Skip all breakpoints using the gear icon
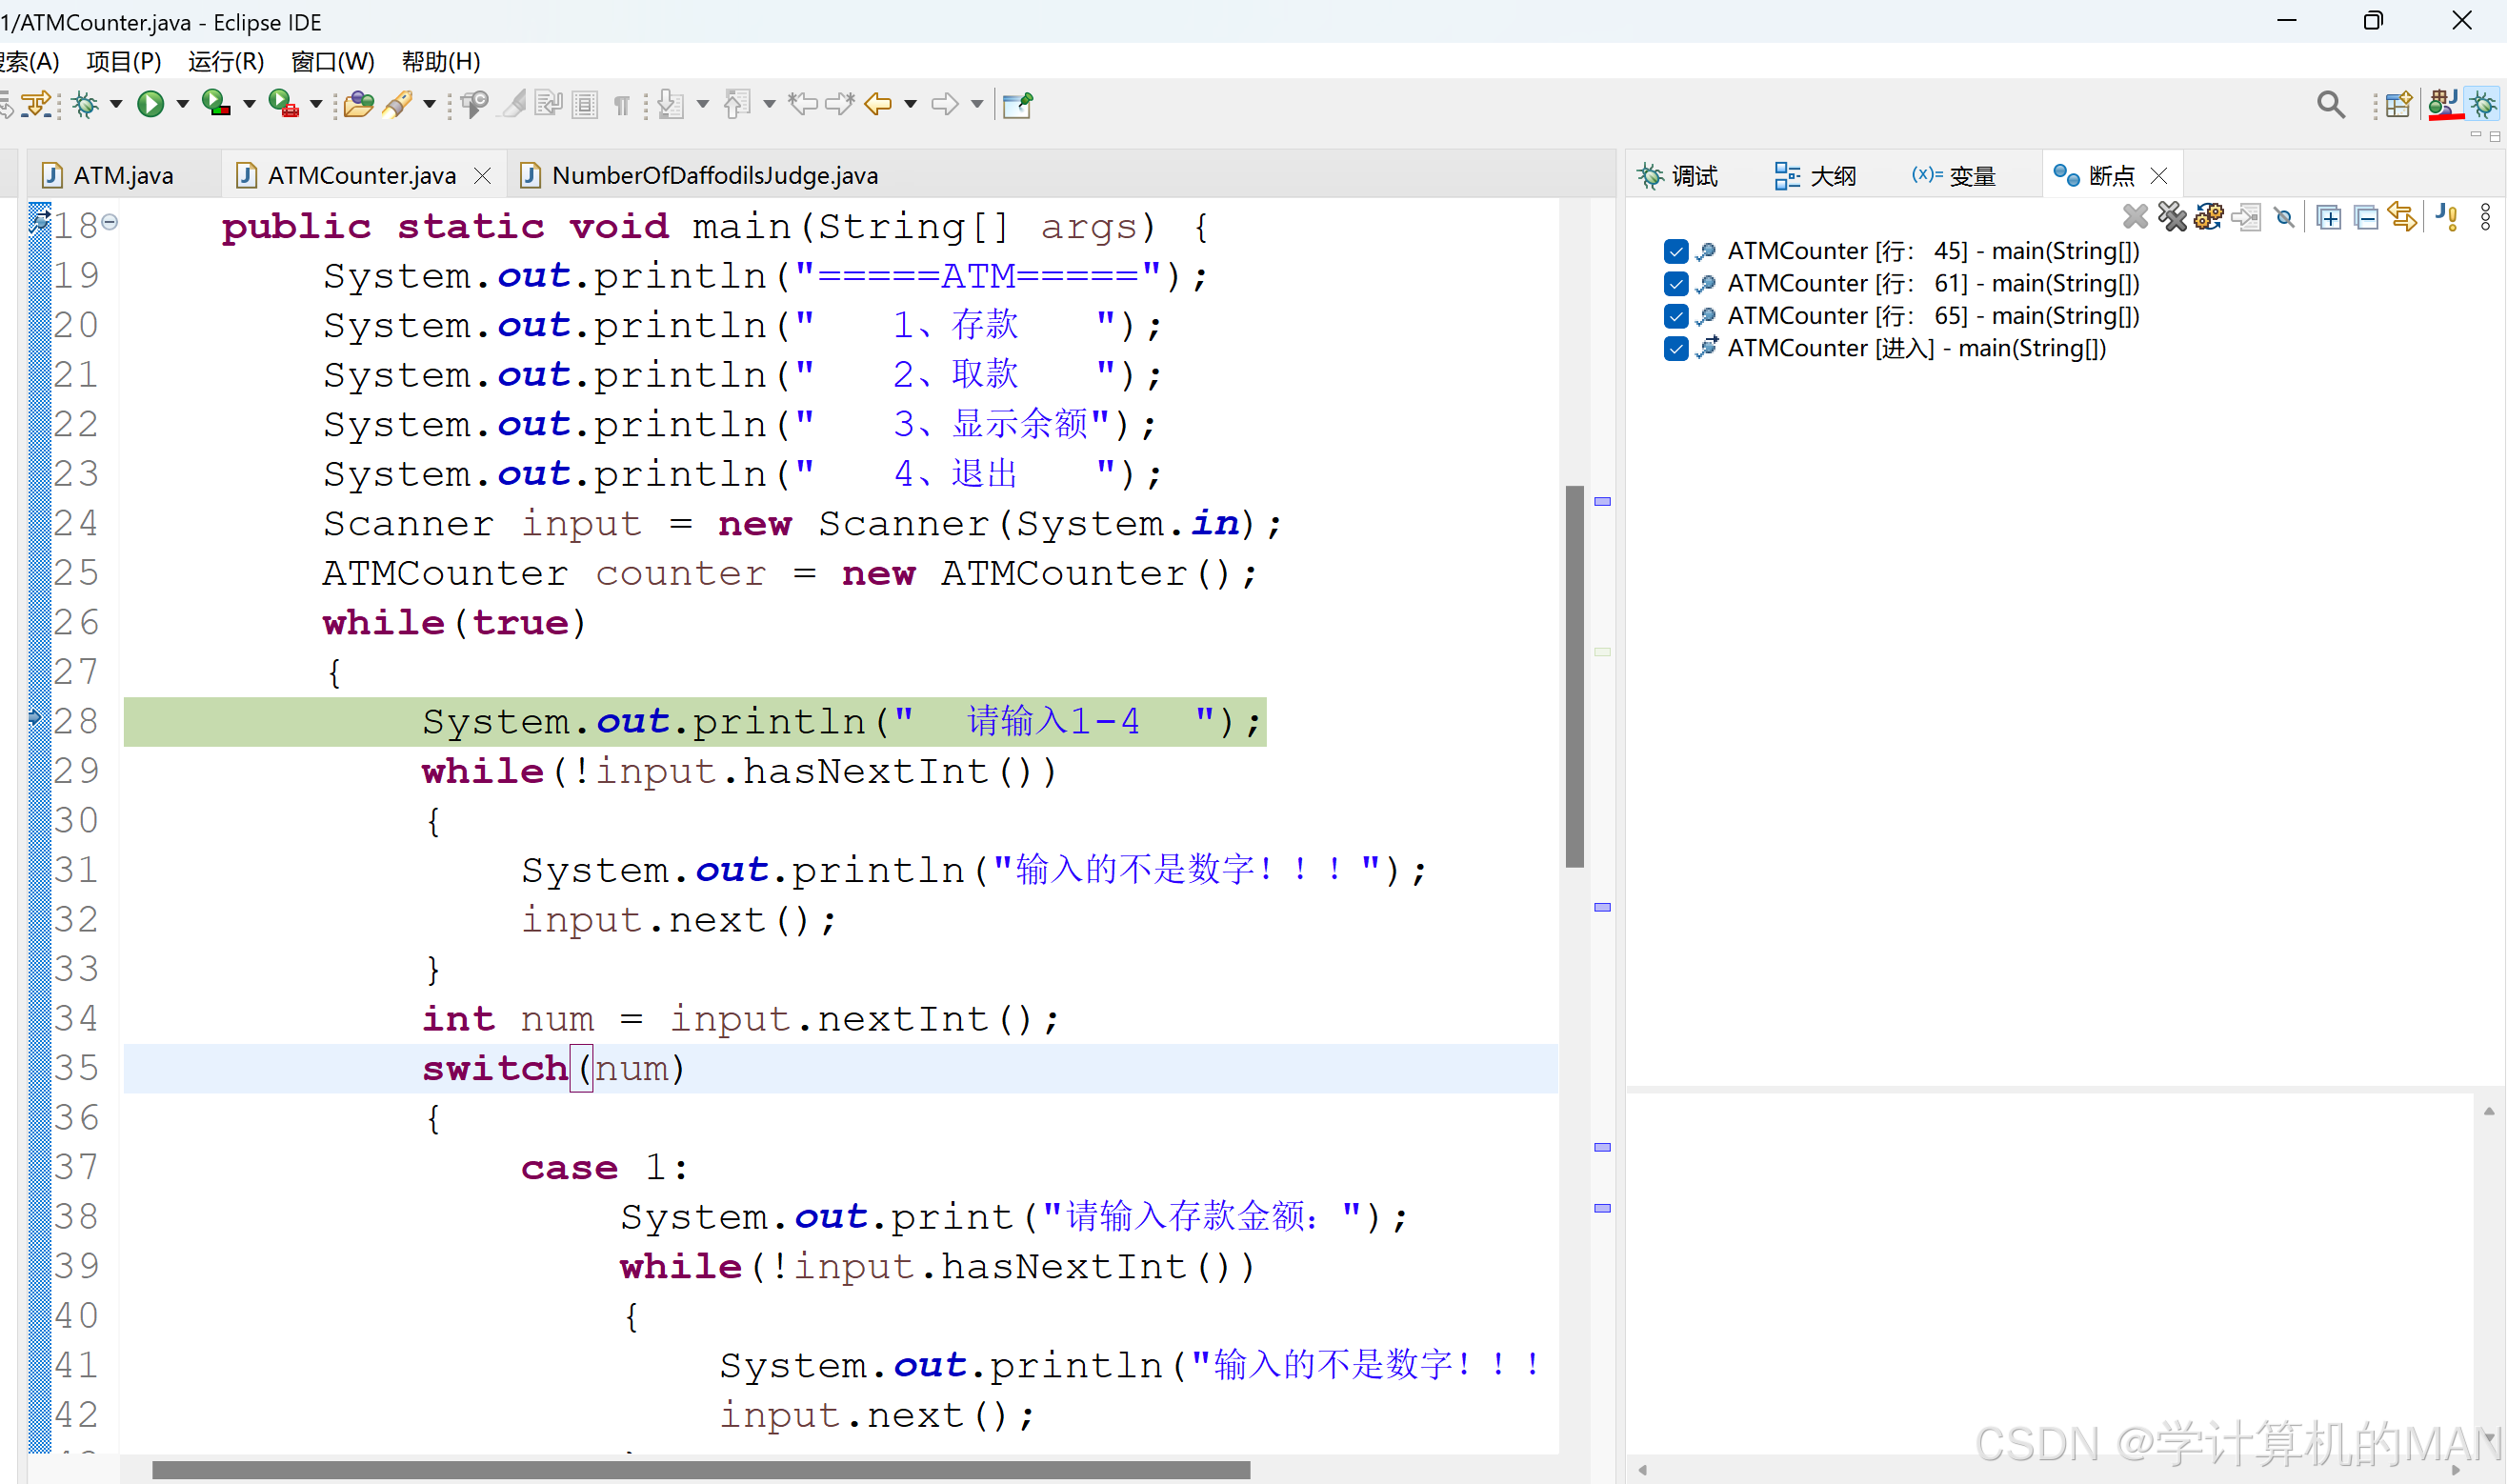This screenshot has height=1484, width=2507. pyautogui.click(x=2210, y=216)
